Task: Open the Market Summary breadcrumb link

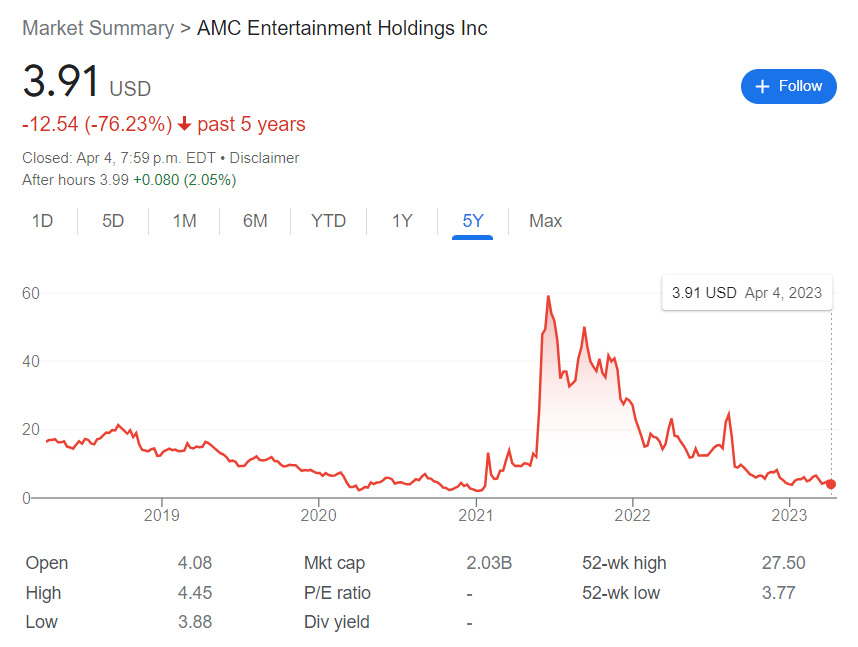Action: [x=97, y=28]
